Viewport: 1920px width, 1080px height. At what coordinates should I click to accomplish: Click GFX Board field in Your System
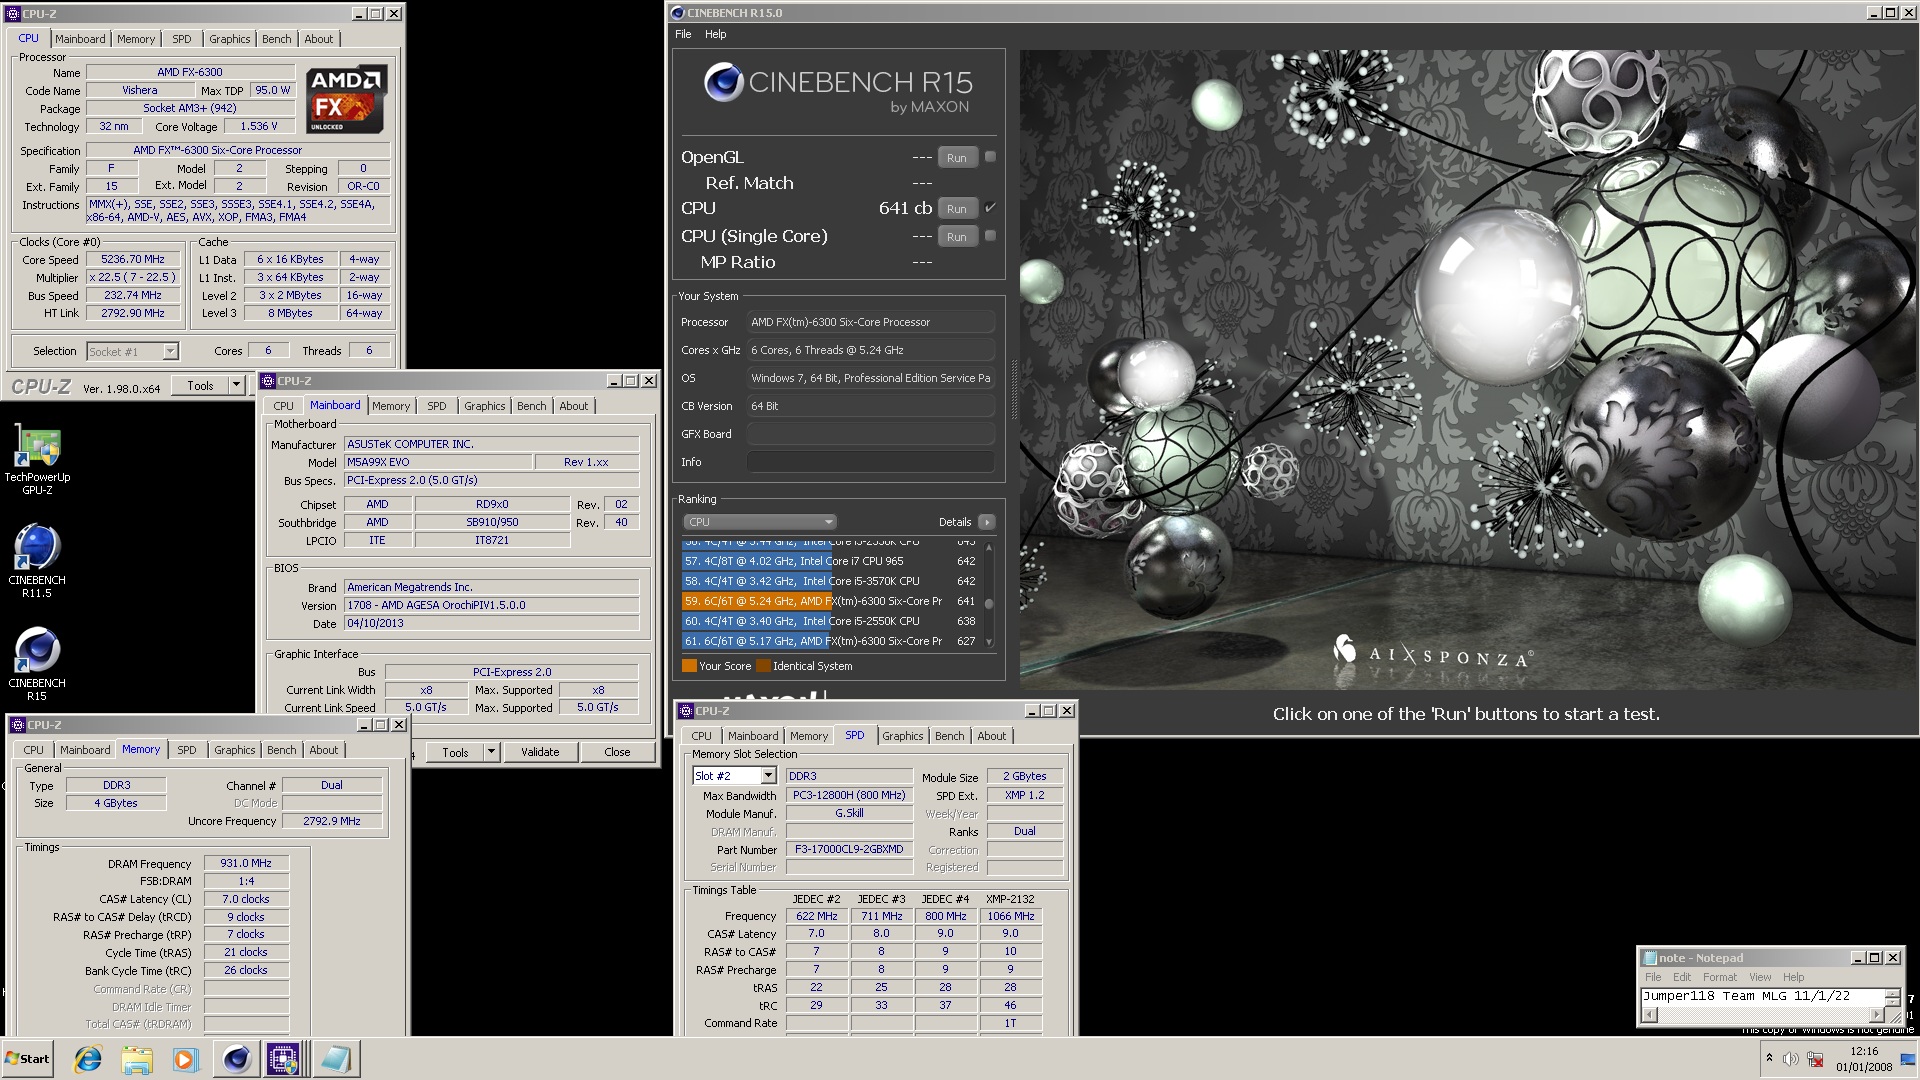[870, 434]
